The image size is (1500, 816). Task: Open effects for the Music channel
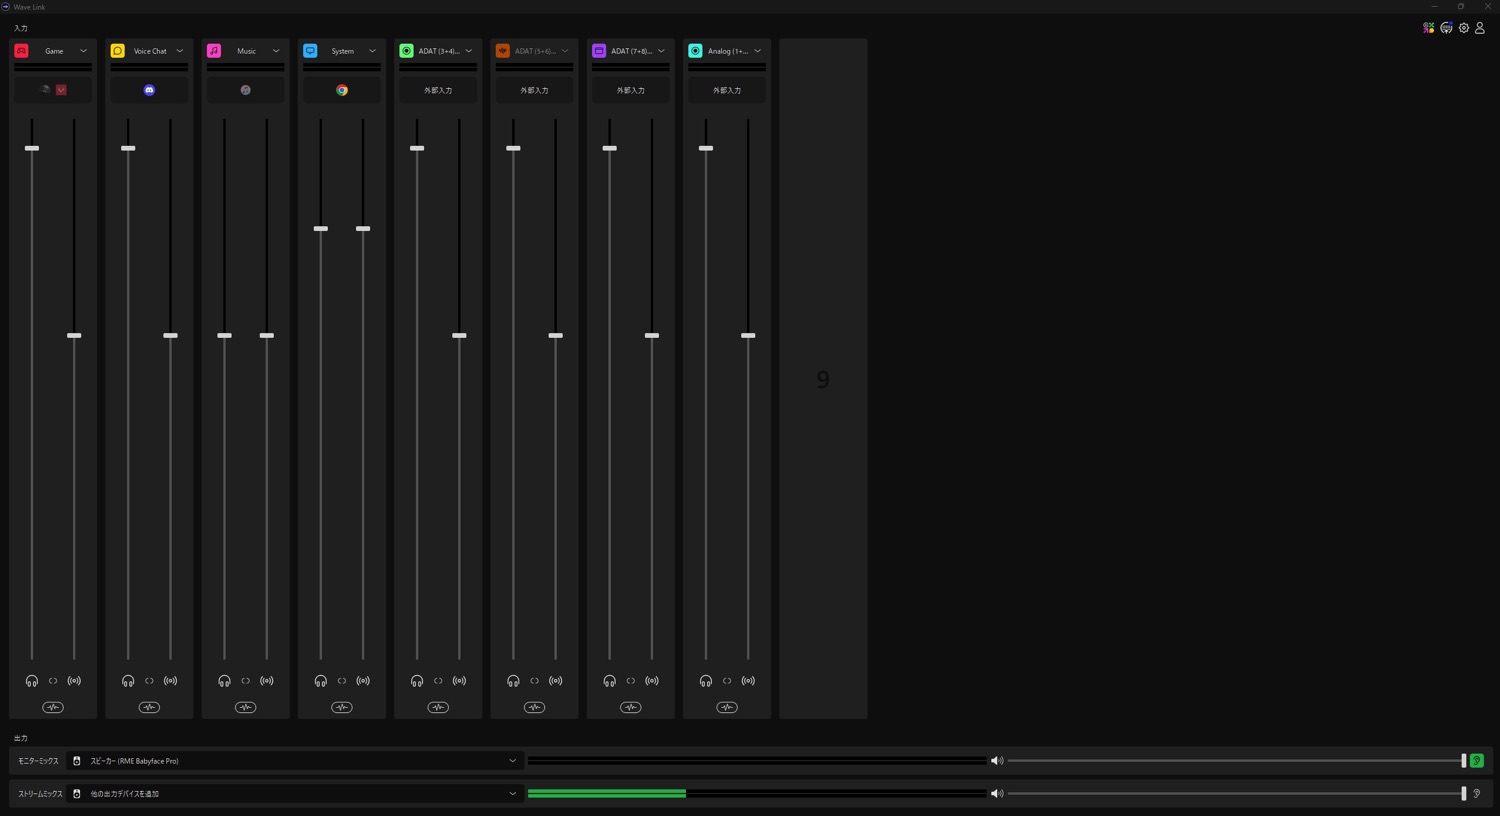coord(245,707)
